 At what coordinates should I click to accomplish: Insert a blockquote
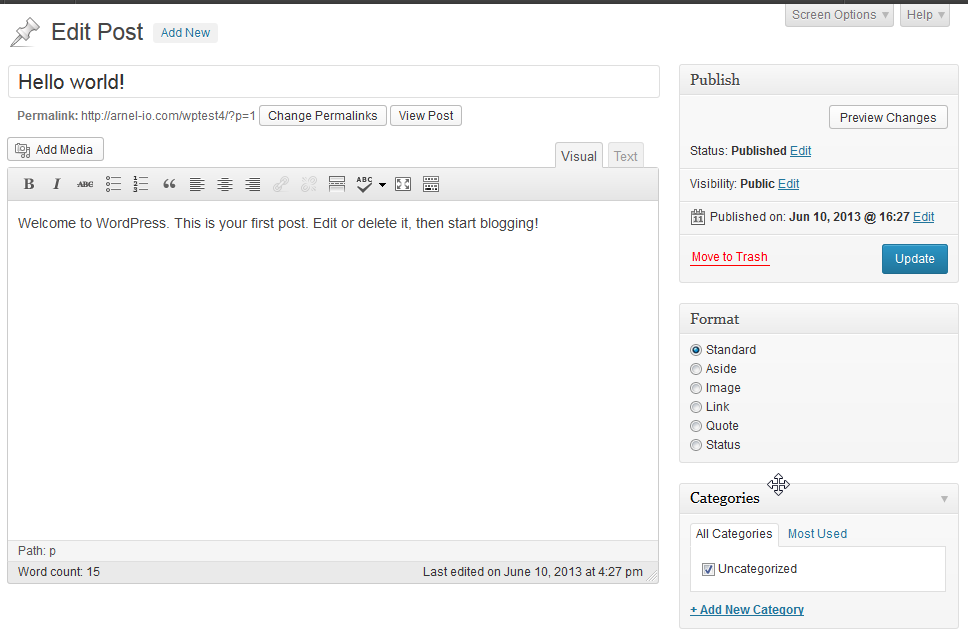[x=169, y=184]
